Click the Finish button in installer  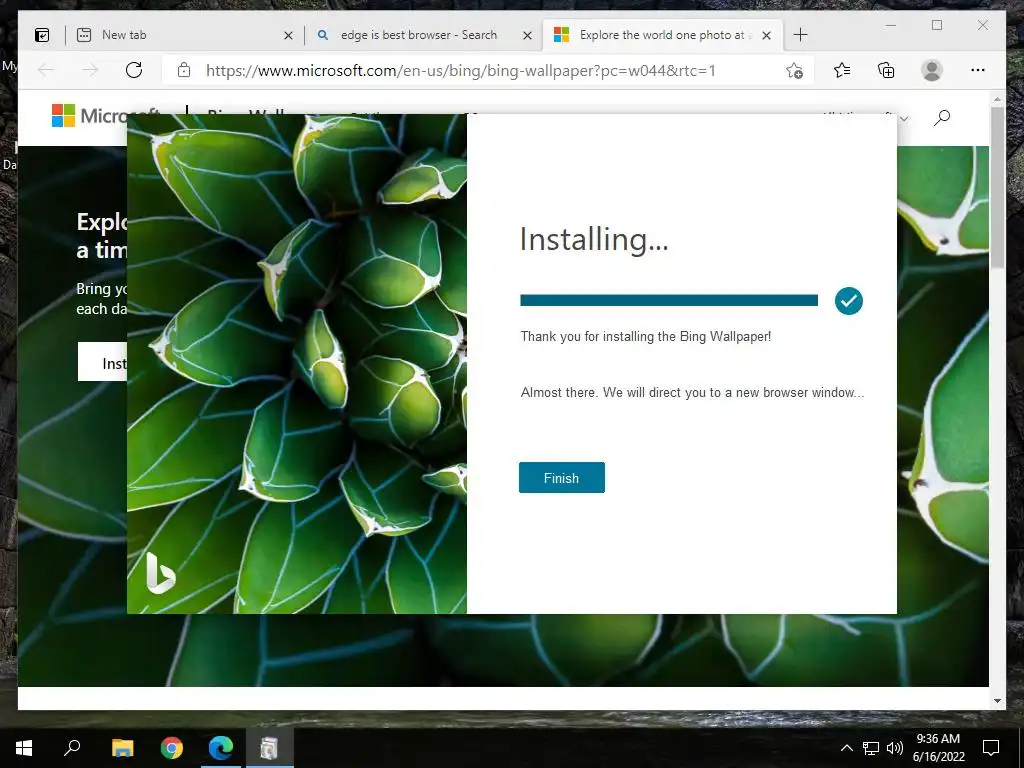click(x=562, y=477)
